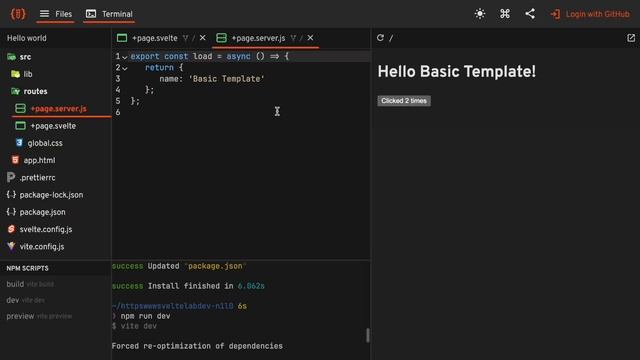This screenshot has width=640, height=360.
Task: Click the routes folder icon
Action: coord(16,91)
